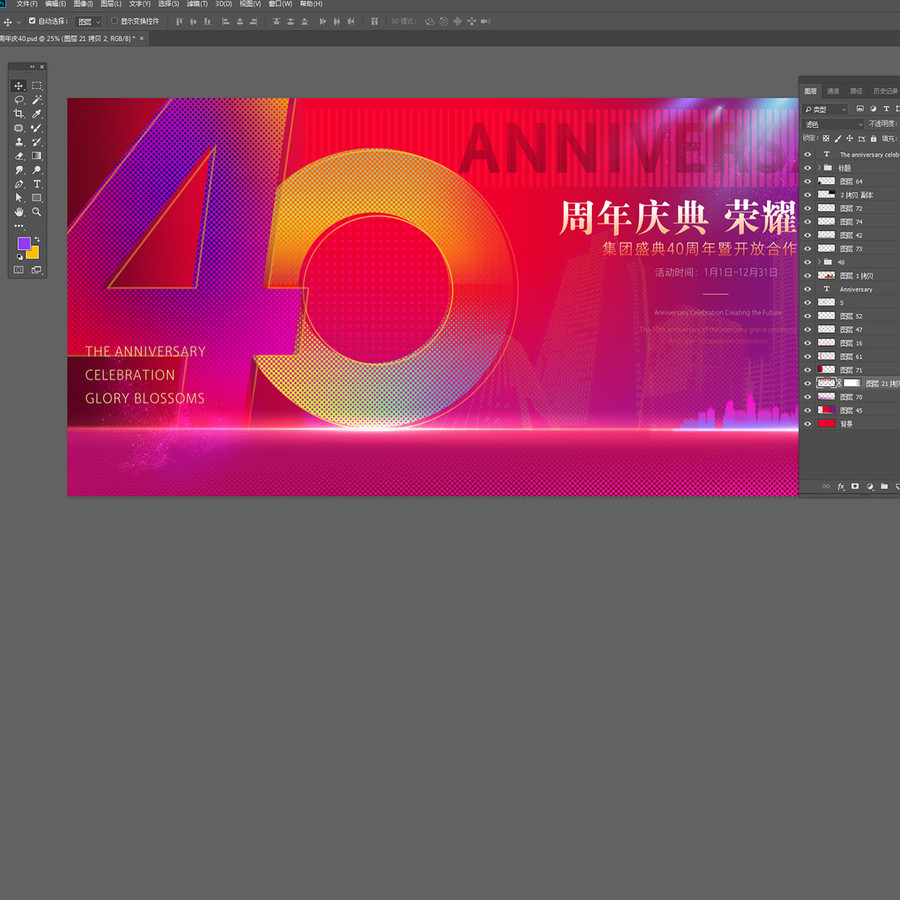The width and height of the screenshot is (900, 900).
Task: Toggle the 自动选择 checkbox
Action: (x=32, y=21)
